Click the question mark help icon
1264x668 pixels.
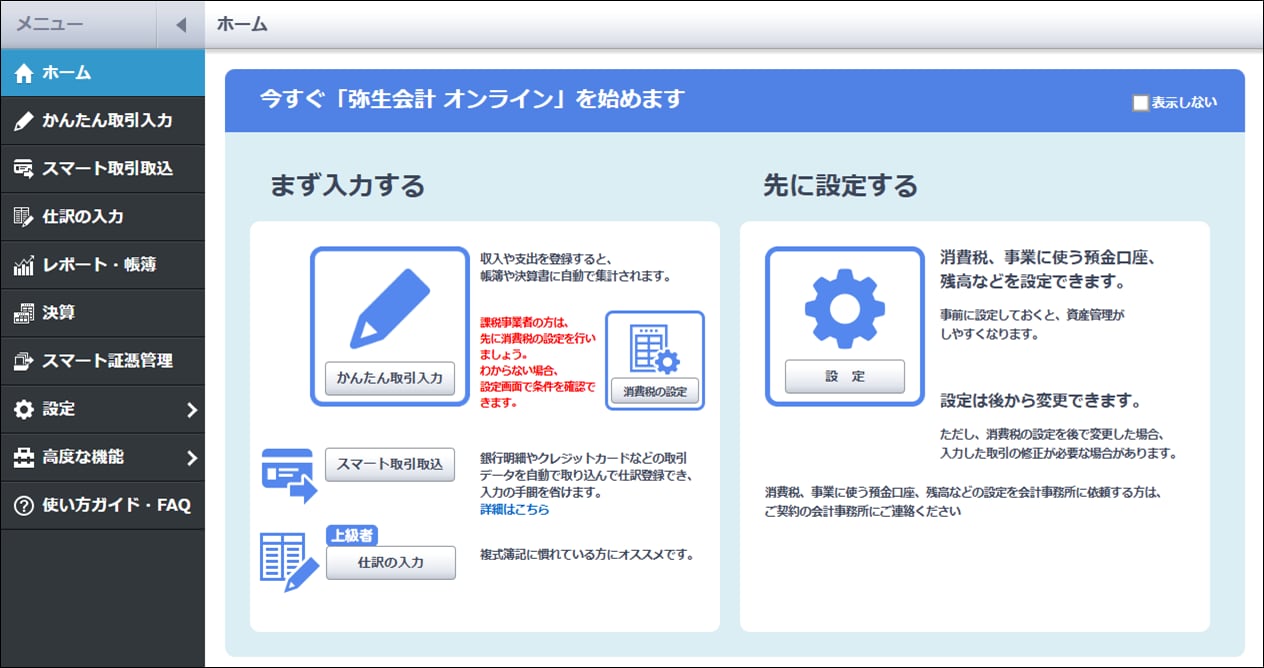point(24,505)
